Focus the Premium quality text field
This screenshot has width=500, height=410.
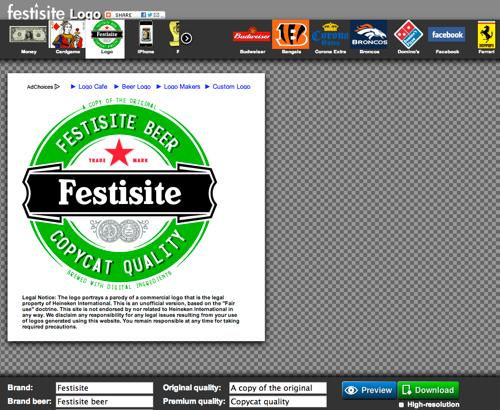coord(278,401)
